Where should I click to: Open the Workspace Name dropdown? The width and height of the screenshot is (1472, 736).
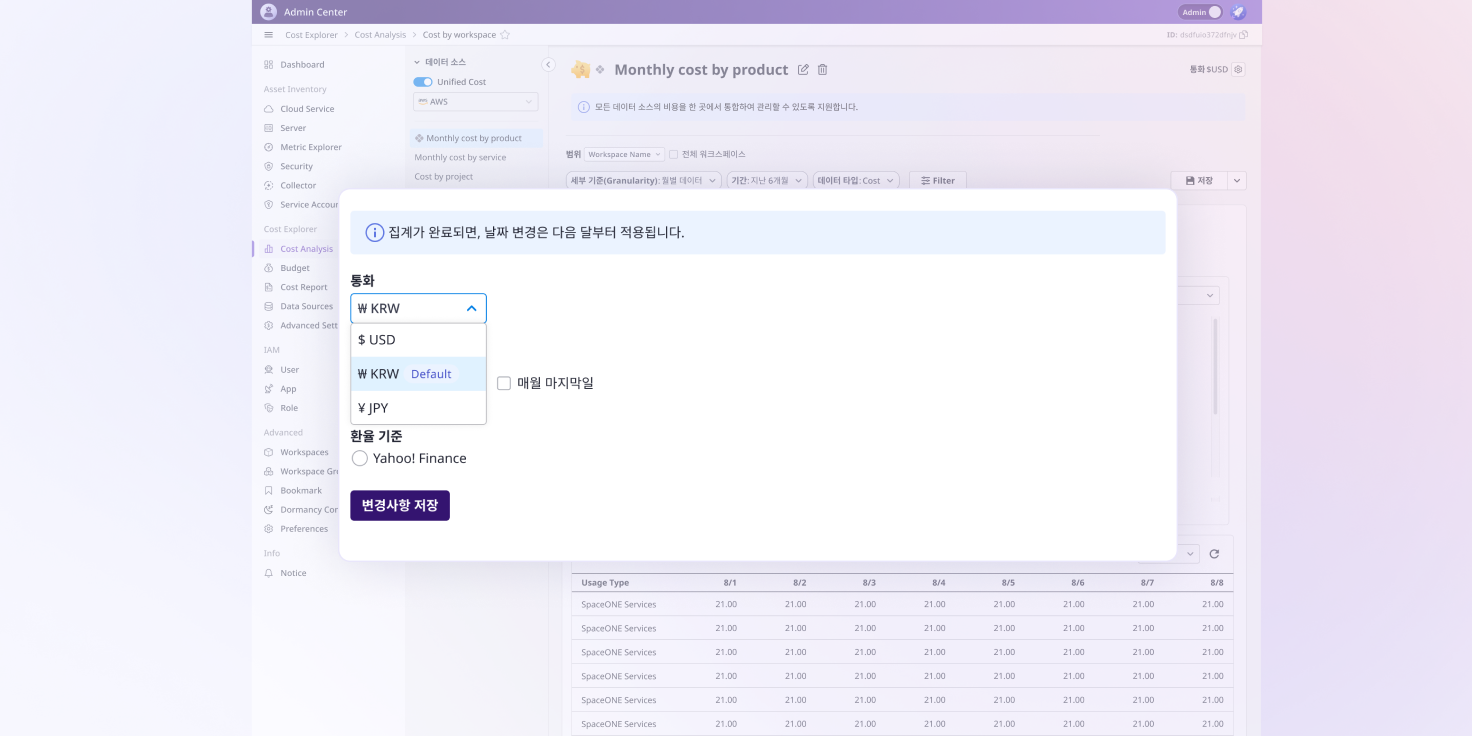point(624,154)
